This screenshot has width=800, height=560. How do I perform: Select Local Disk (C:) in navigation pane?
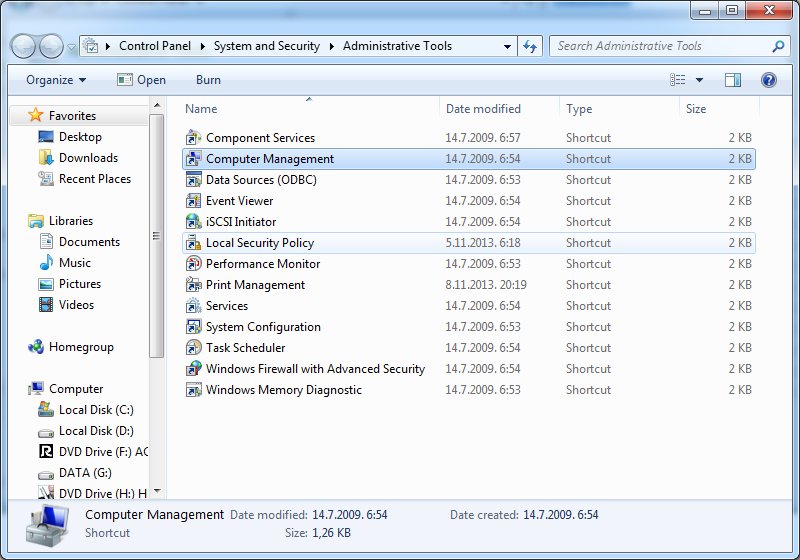coord(95,410)
